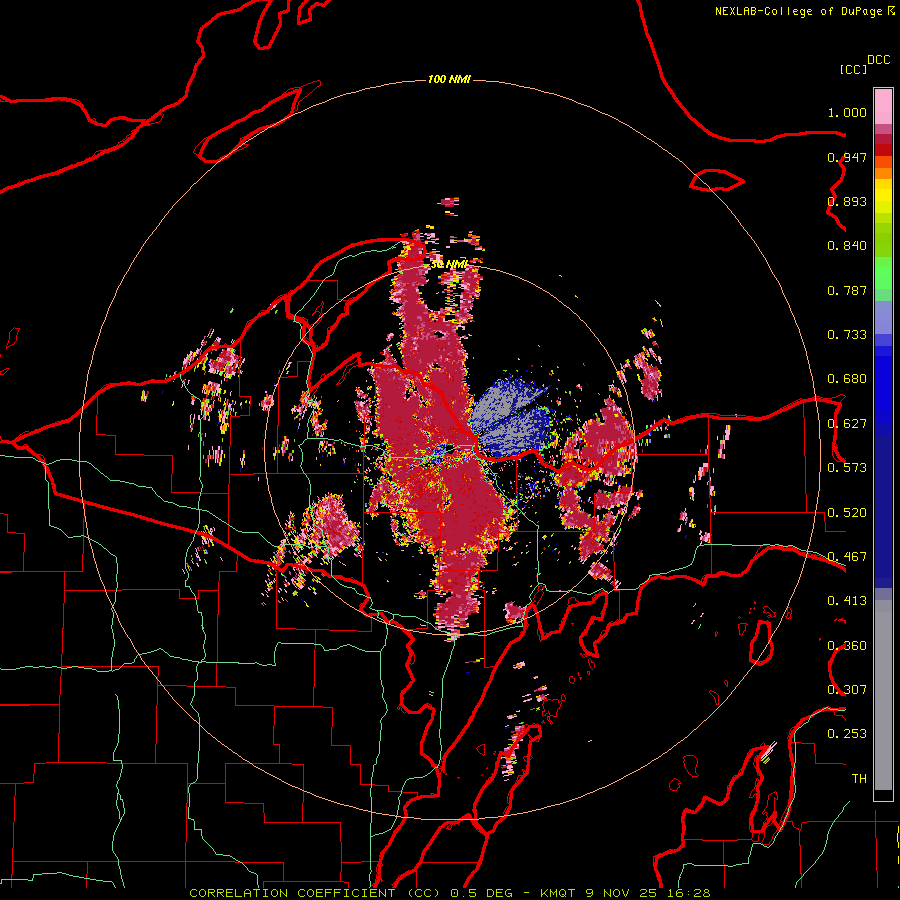Click the 0.947 scale value
The height and width of the screenshot is (900, 900).
coord(847,157)
